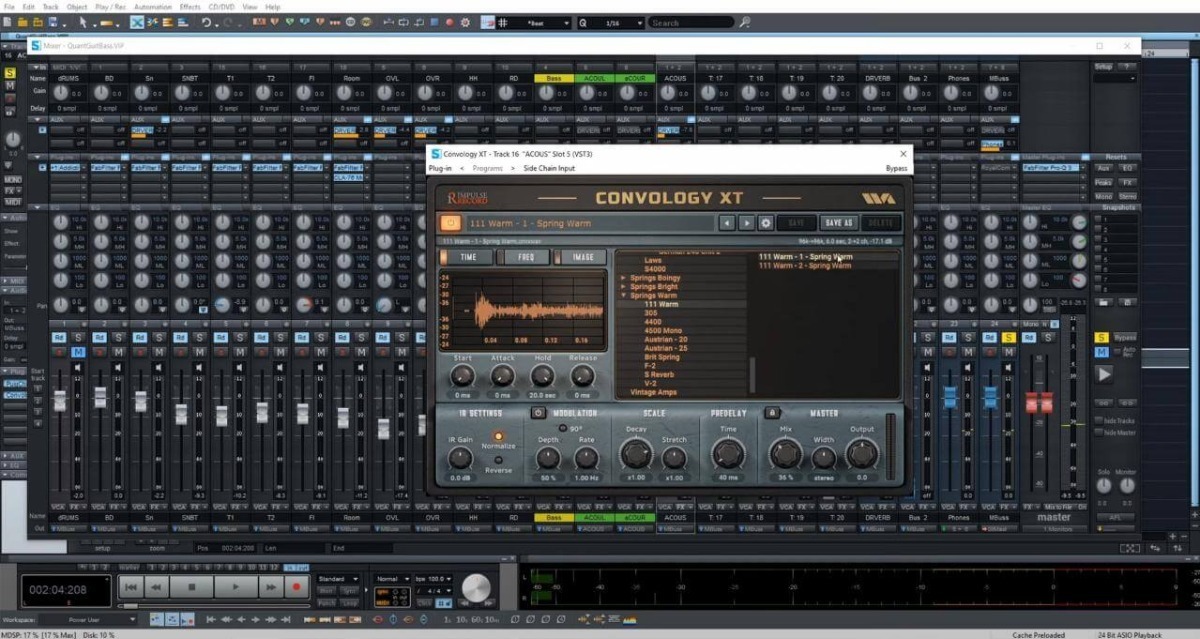Screen dimensions: 1200x639
Task: Open the Effects menu
Action: point(191,7)
